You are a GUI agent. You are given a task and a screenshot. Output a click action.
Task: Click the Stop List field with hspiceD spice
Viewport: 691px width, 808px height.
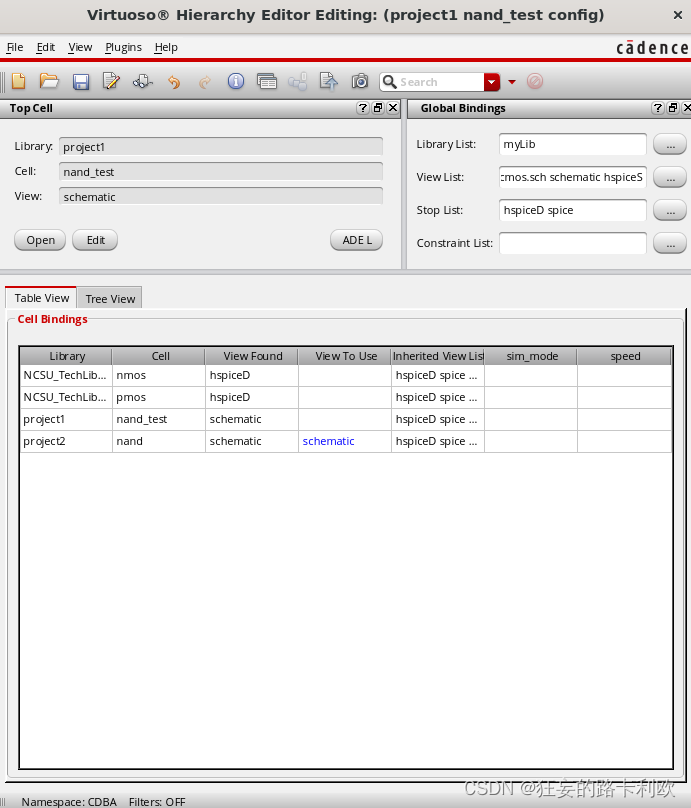[572, 210]
